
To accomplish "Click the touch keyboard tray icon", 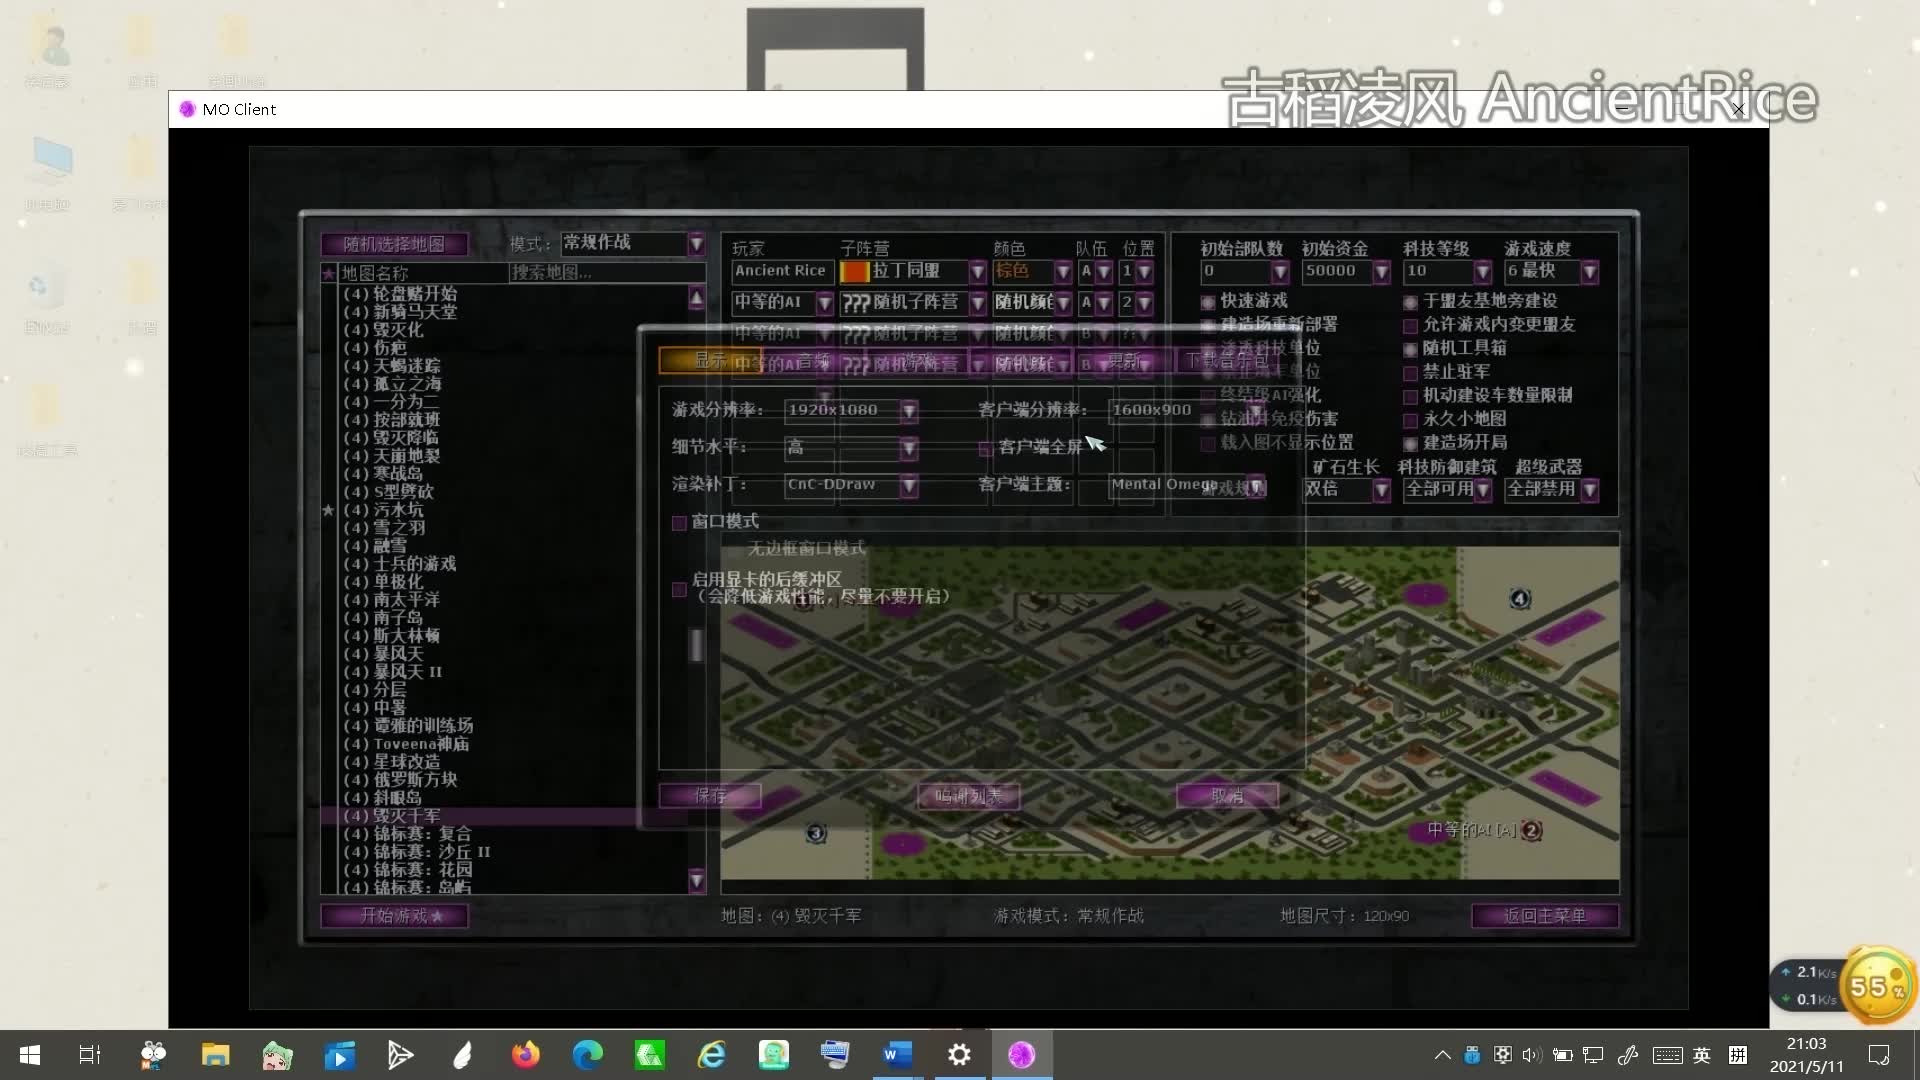I will tap(1667, 1055).
